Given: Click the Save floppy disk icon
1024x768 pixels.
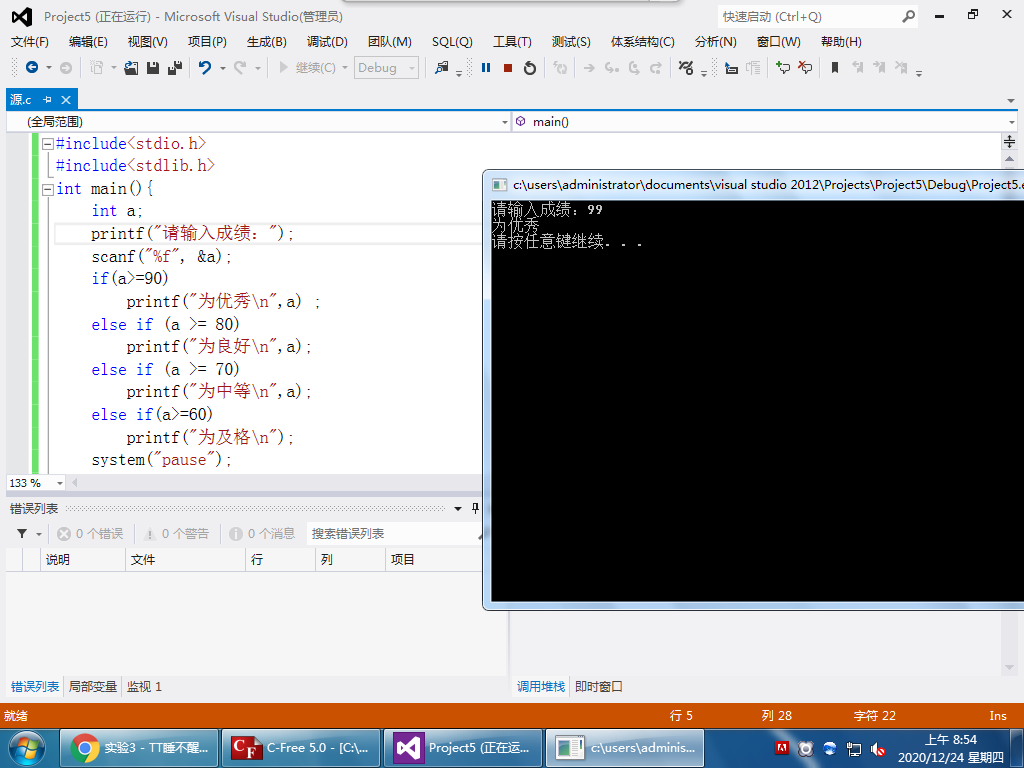Looking at the screenshot, I should coord(153,67).
